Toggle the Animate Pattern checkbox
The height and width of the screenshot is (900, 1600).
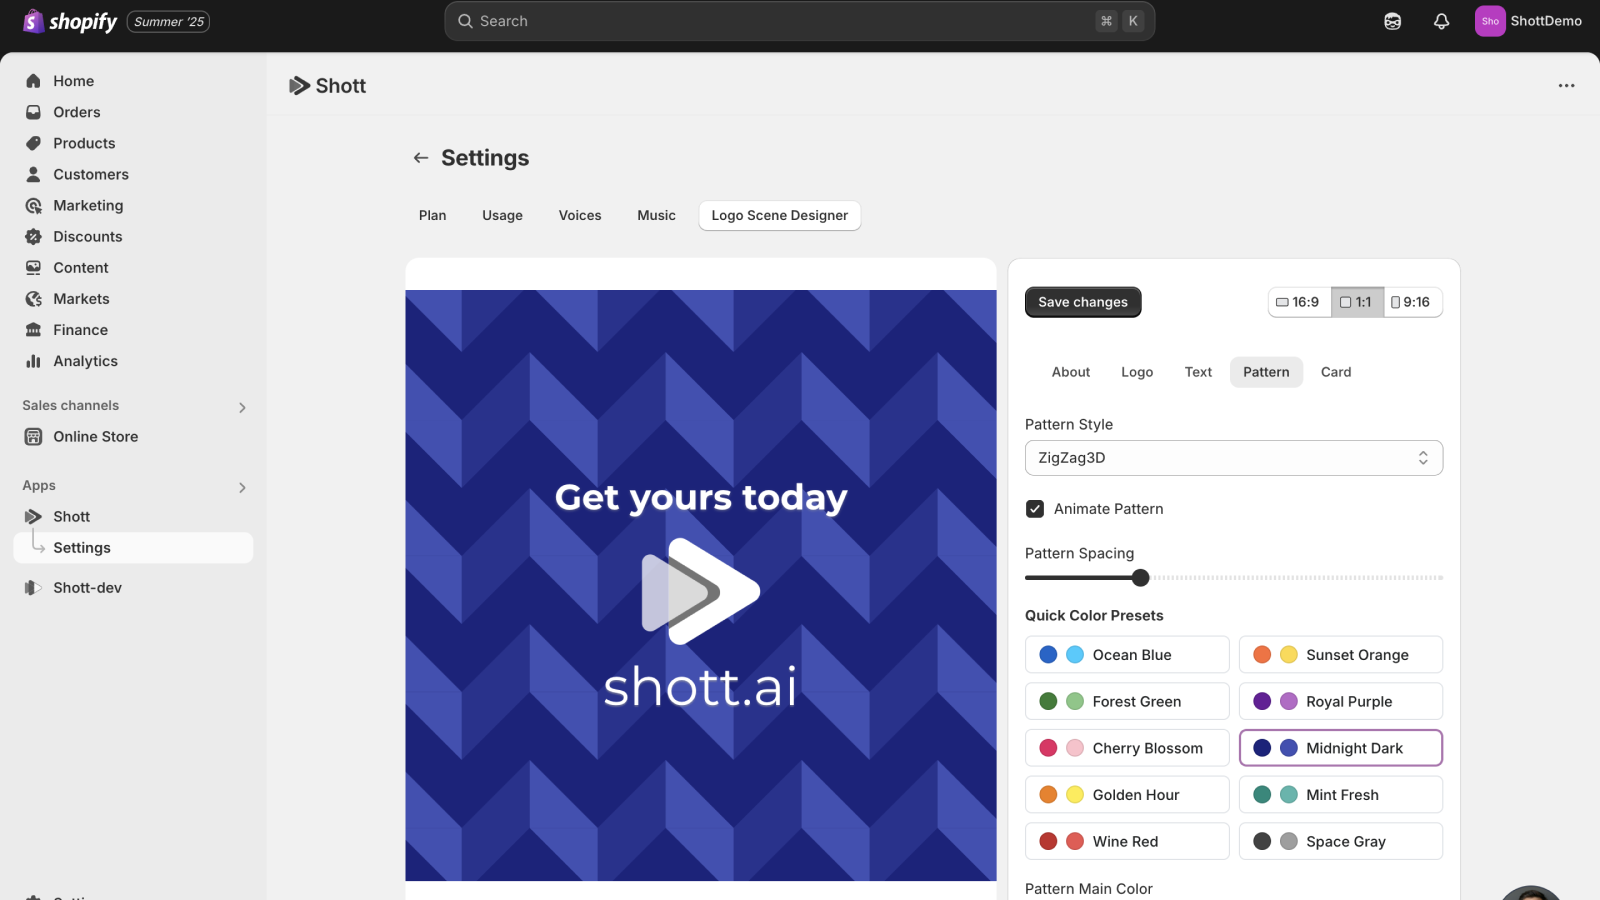tap(1035, 509)
